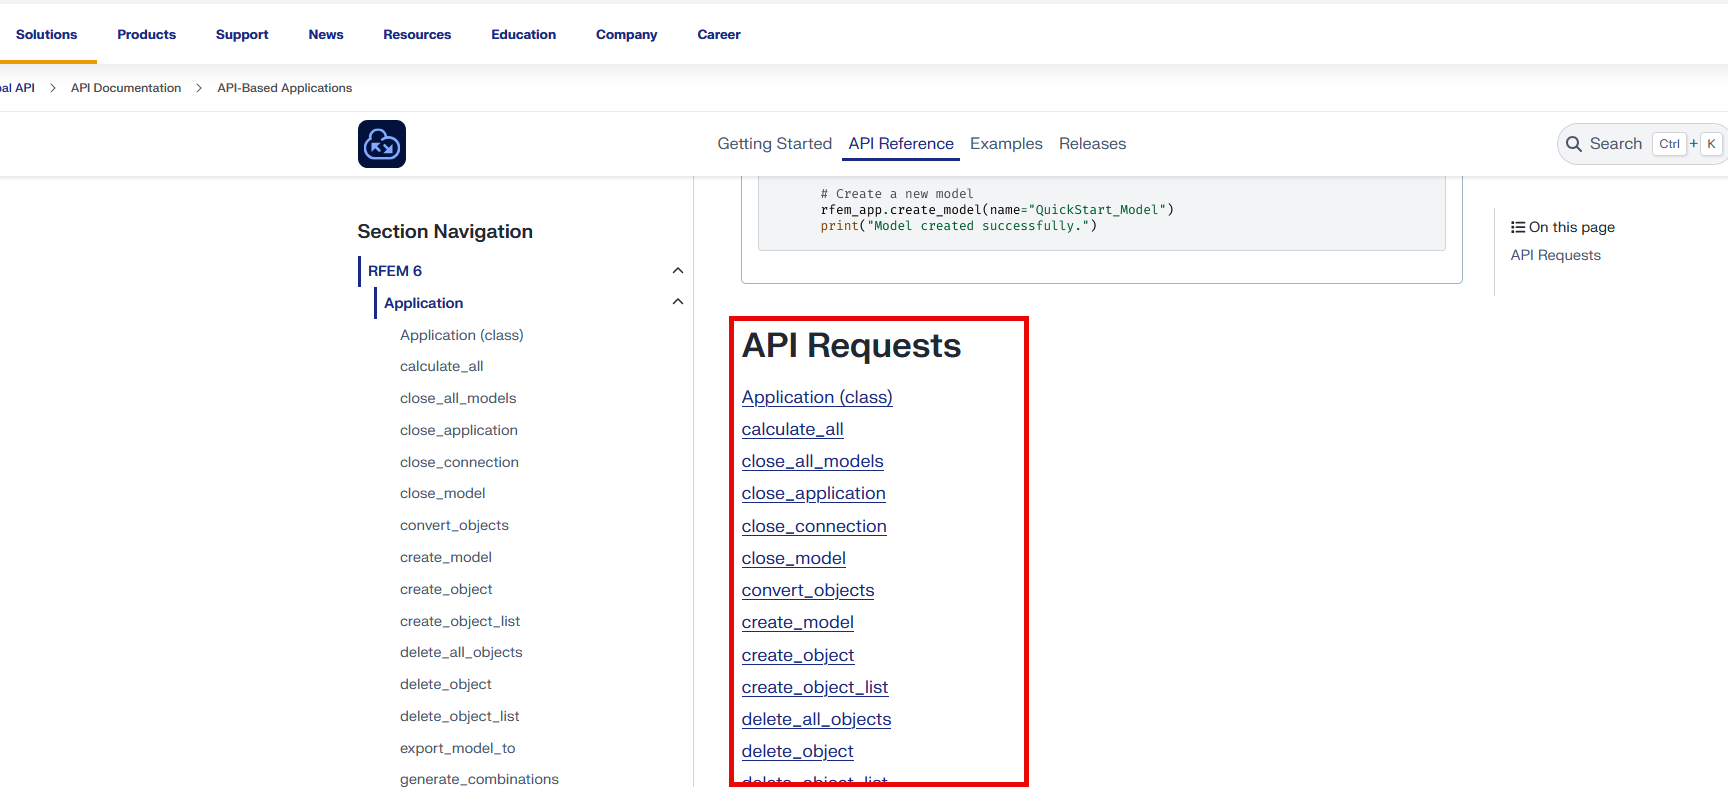Open calculate_all in sidebar navigation
This screenshot has width=1728, height=787.
442,366
